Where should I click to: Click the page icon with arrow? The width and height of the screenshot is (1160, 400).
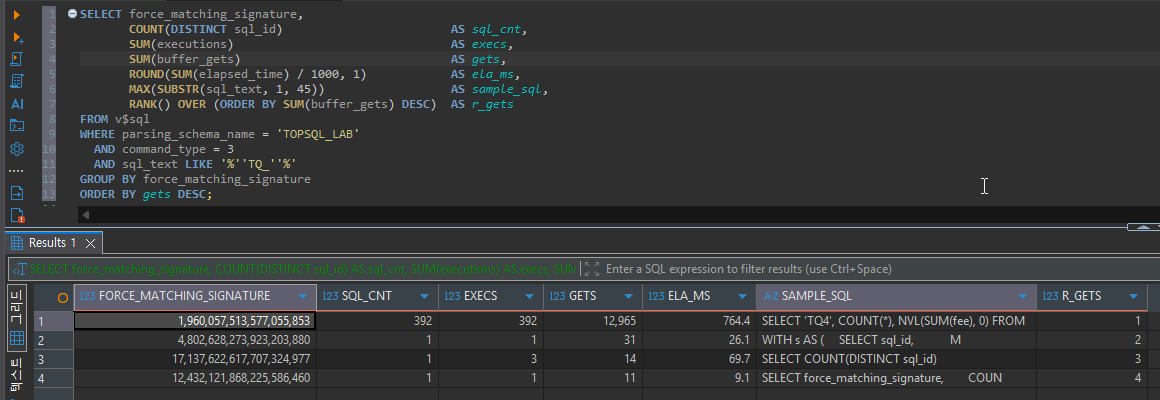tap(17, 193)
